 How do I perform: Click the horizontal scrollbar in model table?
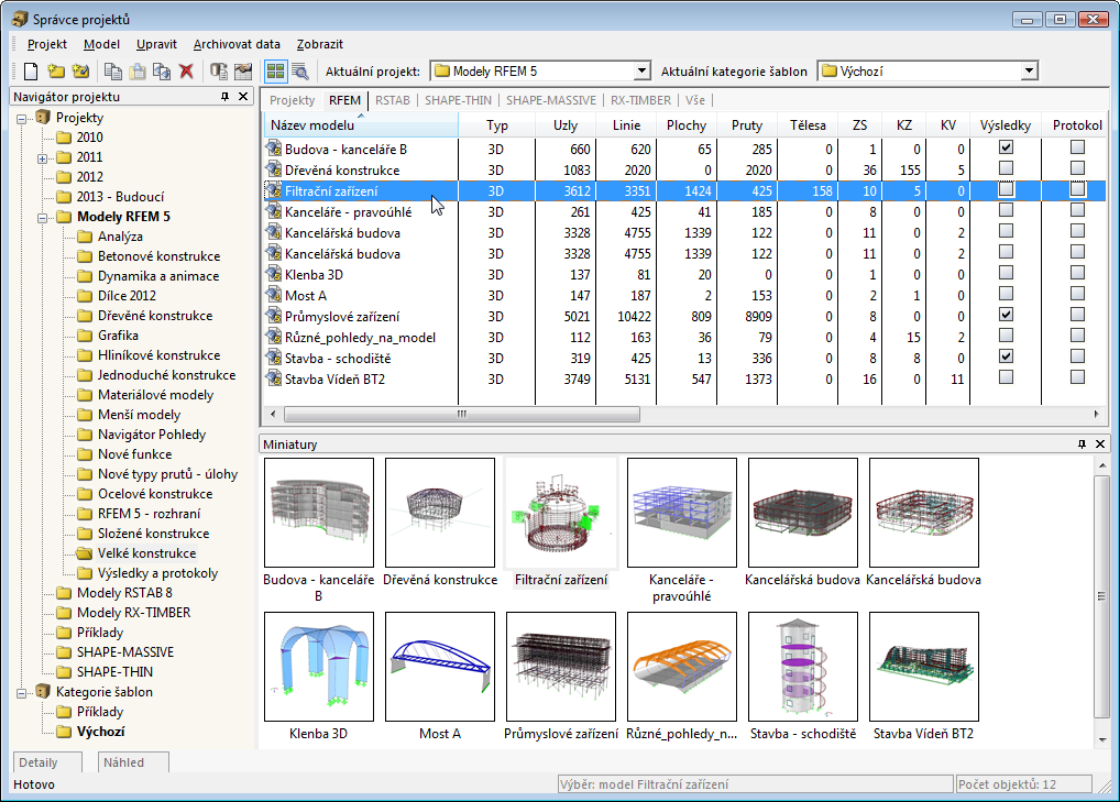coord(461,413)
